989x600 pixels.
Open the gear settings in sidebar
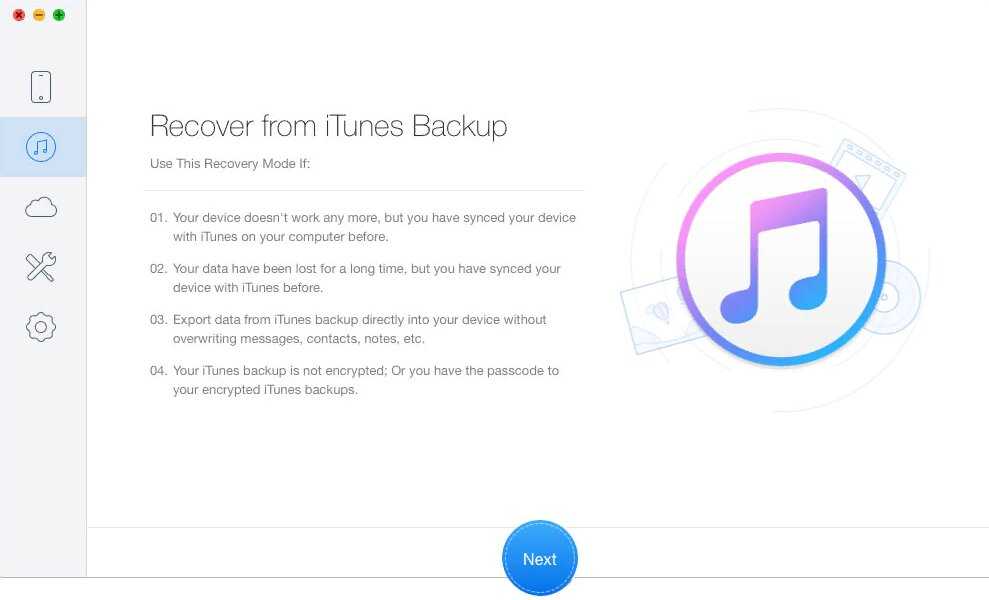point(41,327)
